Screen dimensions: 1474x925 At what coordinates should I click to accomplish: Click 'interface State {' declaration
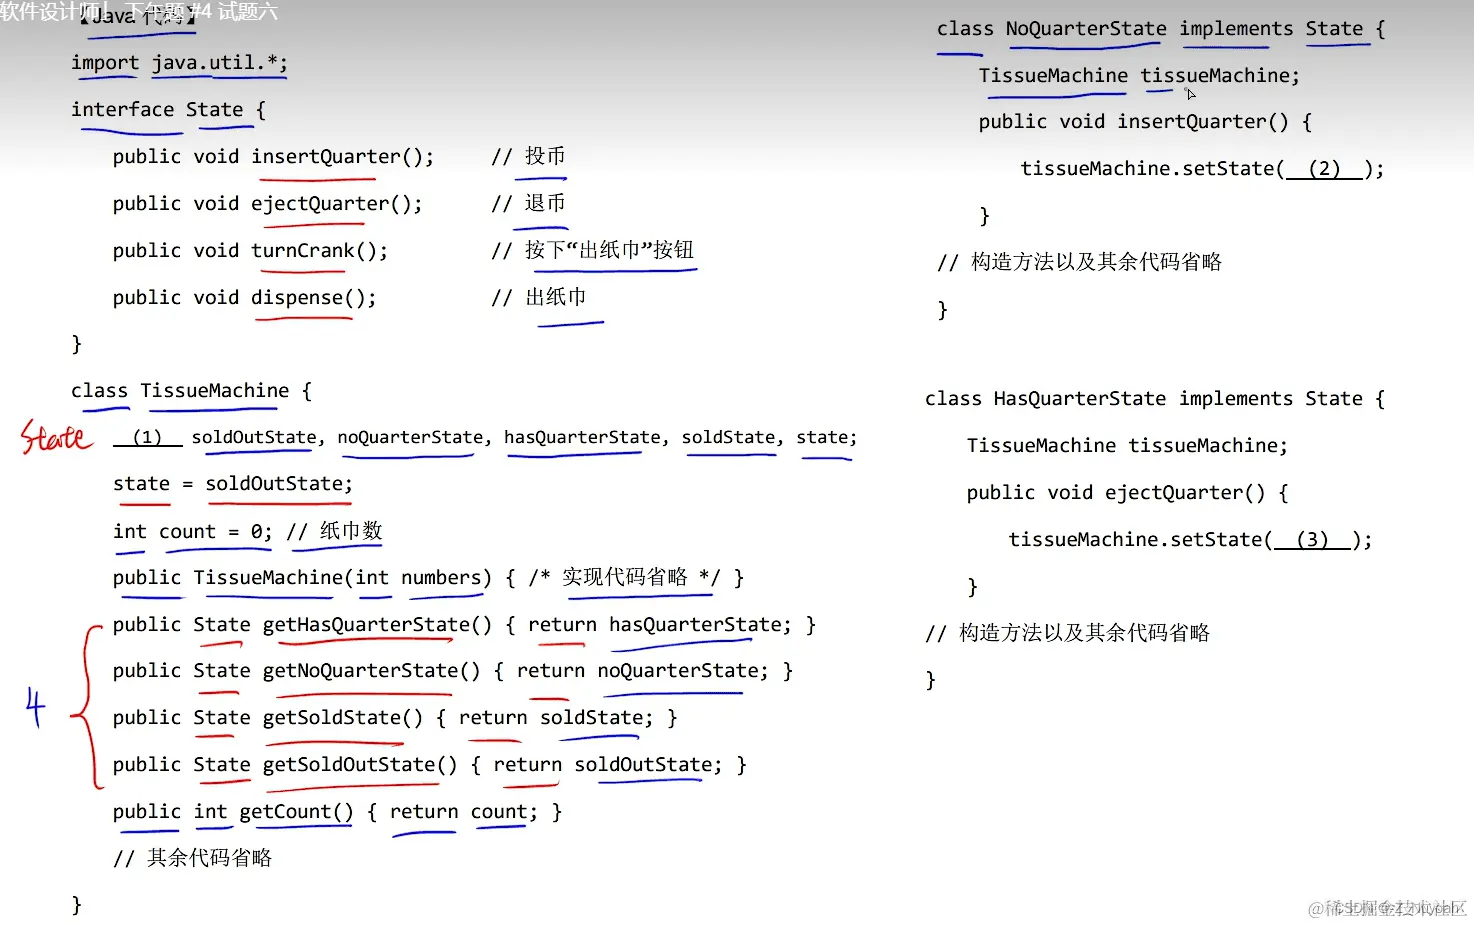[168, 110]
